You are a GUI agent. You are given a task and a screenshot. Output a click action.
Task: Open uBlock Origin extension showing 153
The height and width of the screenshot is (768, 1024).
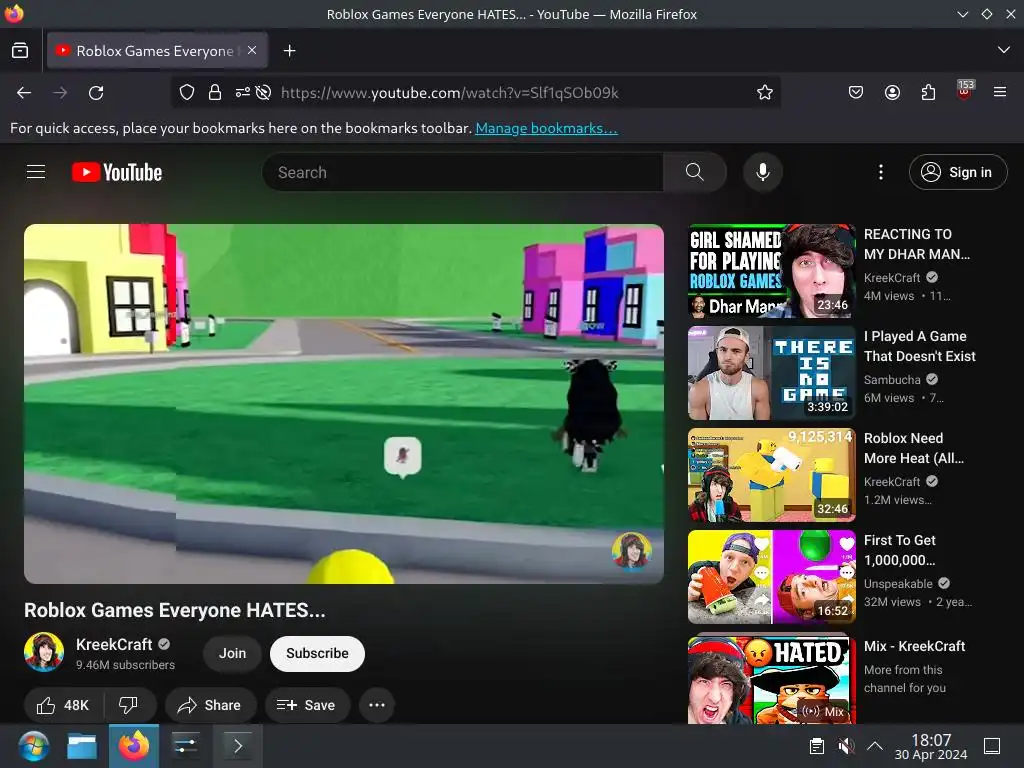964,91
